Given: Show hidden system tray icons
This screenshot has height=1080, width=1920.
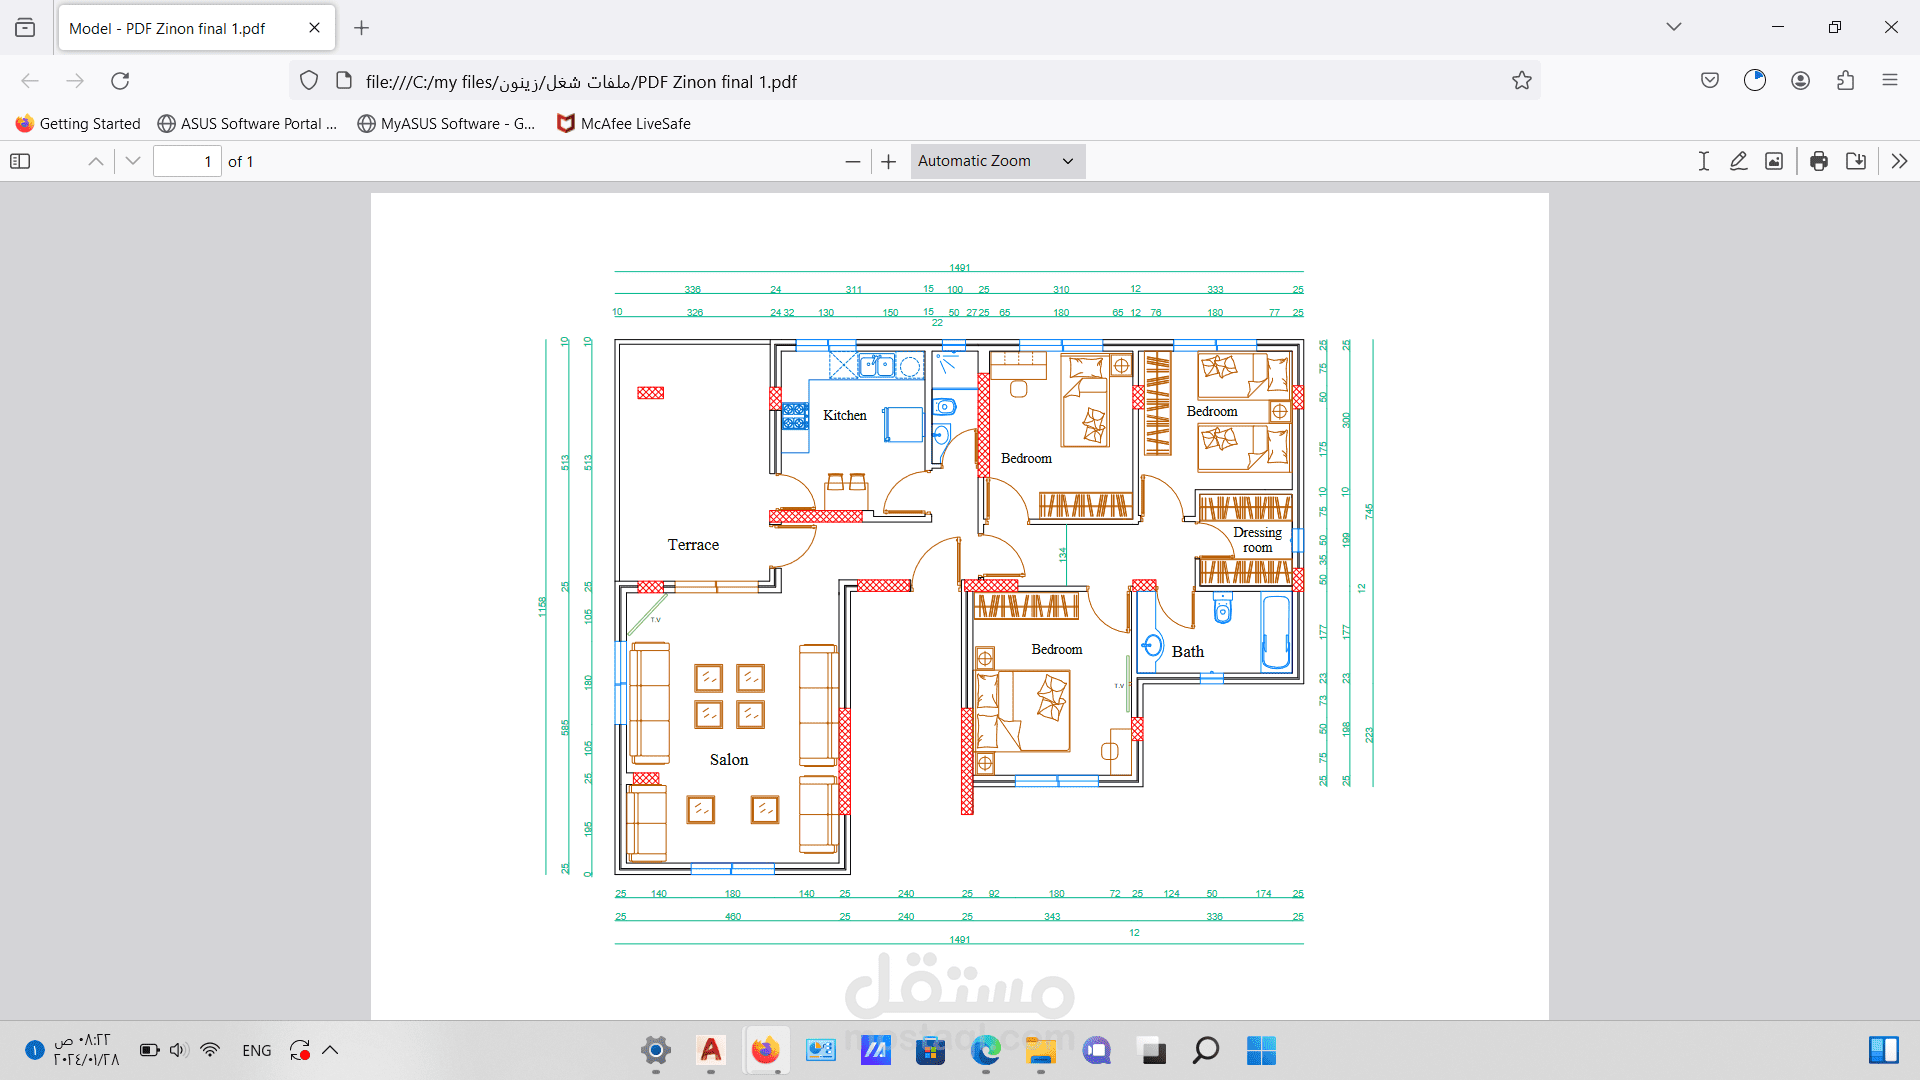Looking at the screenshot, I should [x=331, y=1050].
